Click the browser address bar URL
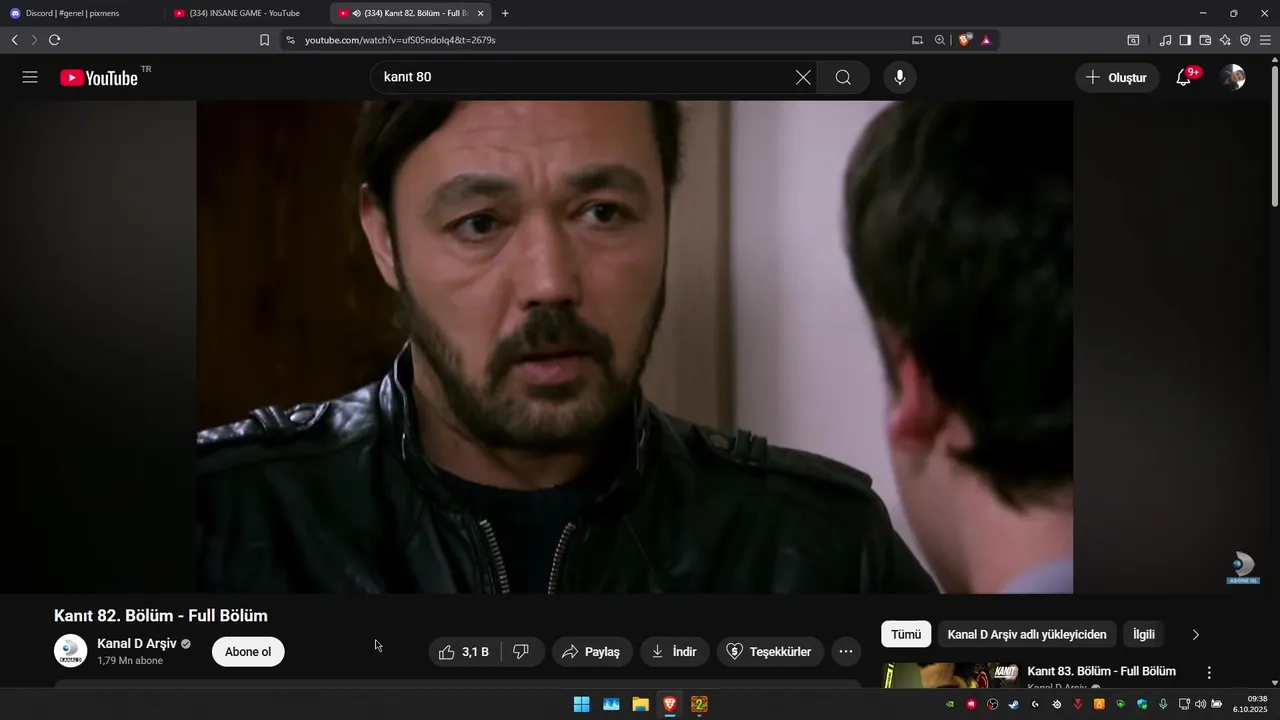The height and width of the screenshot is (720, 1280). [400, 40]
